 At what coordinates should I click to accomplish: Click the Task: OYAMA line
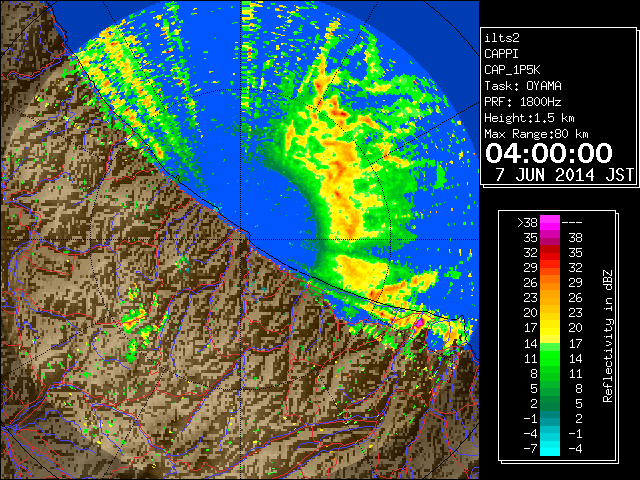pos(523,86)
